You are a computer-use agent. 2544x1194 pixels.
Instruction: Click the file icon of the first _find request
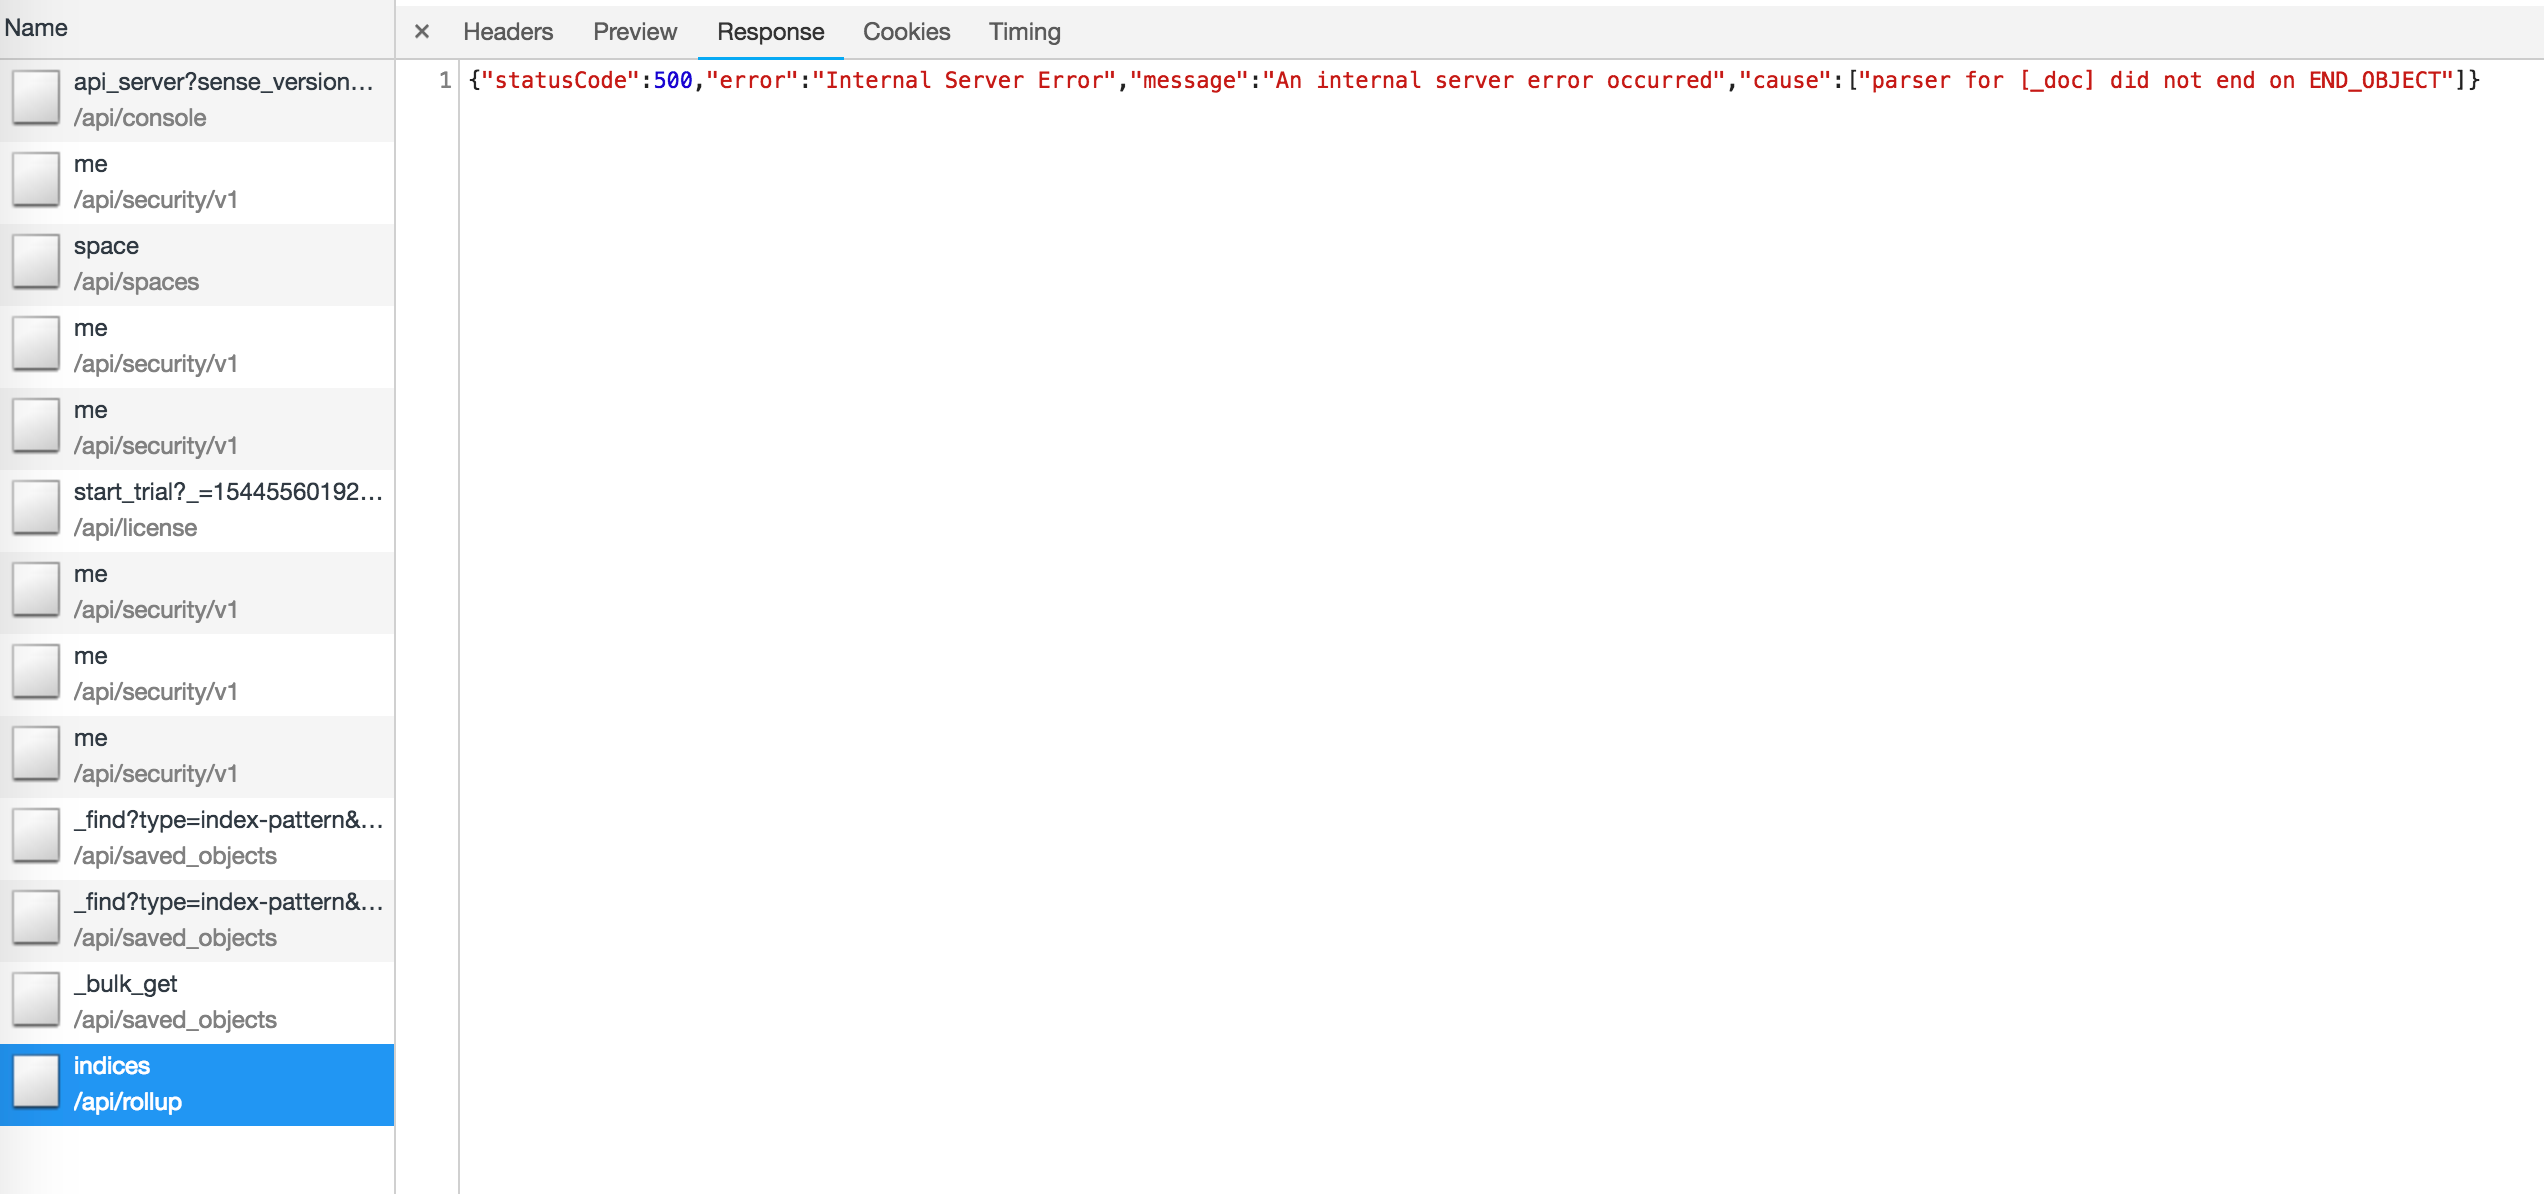[35, 836]
